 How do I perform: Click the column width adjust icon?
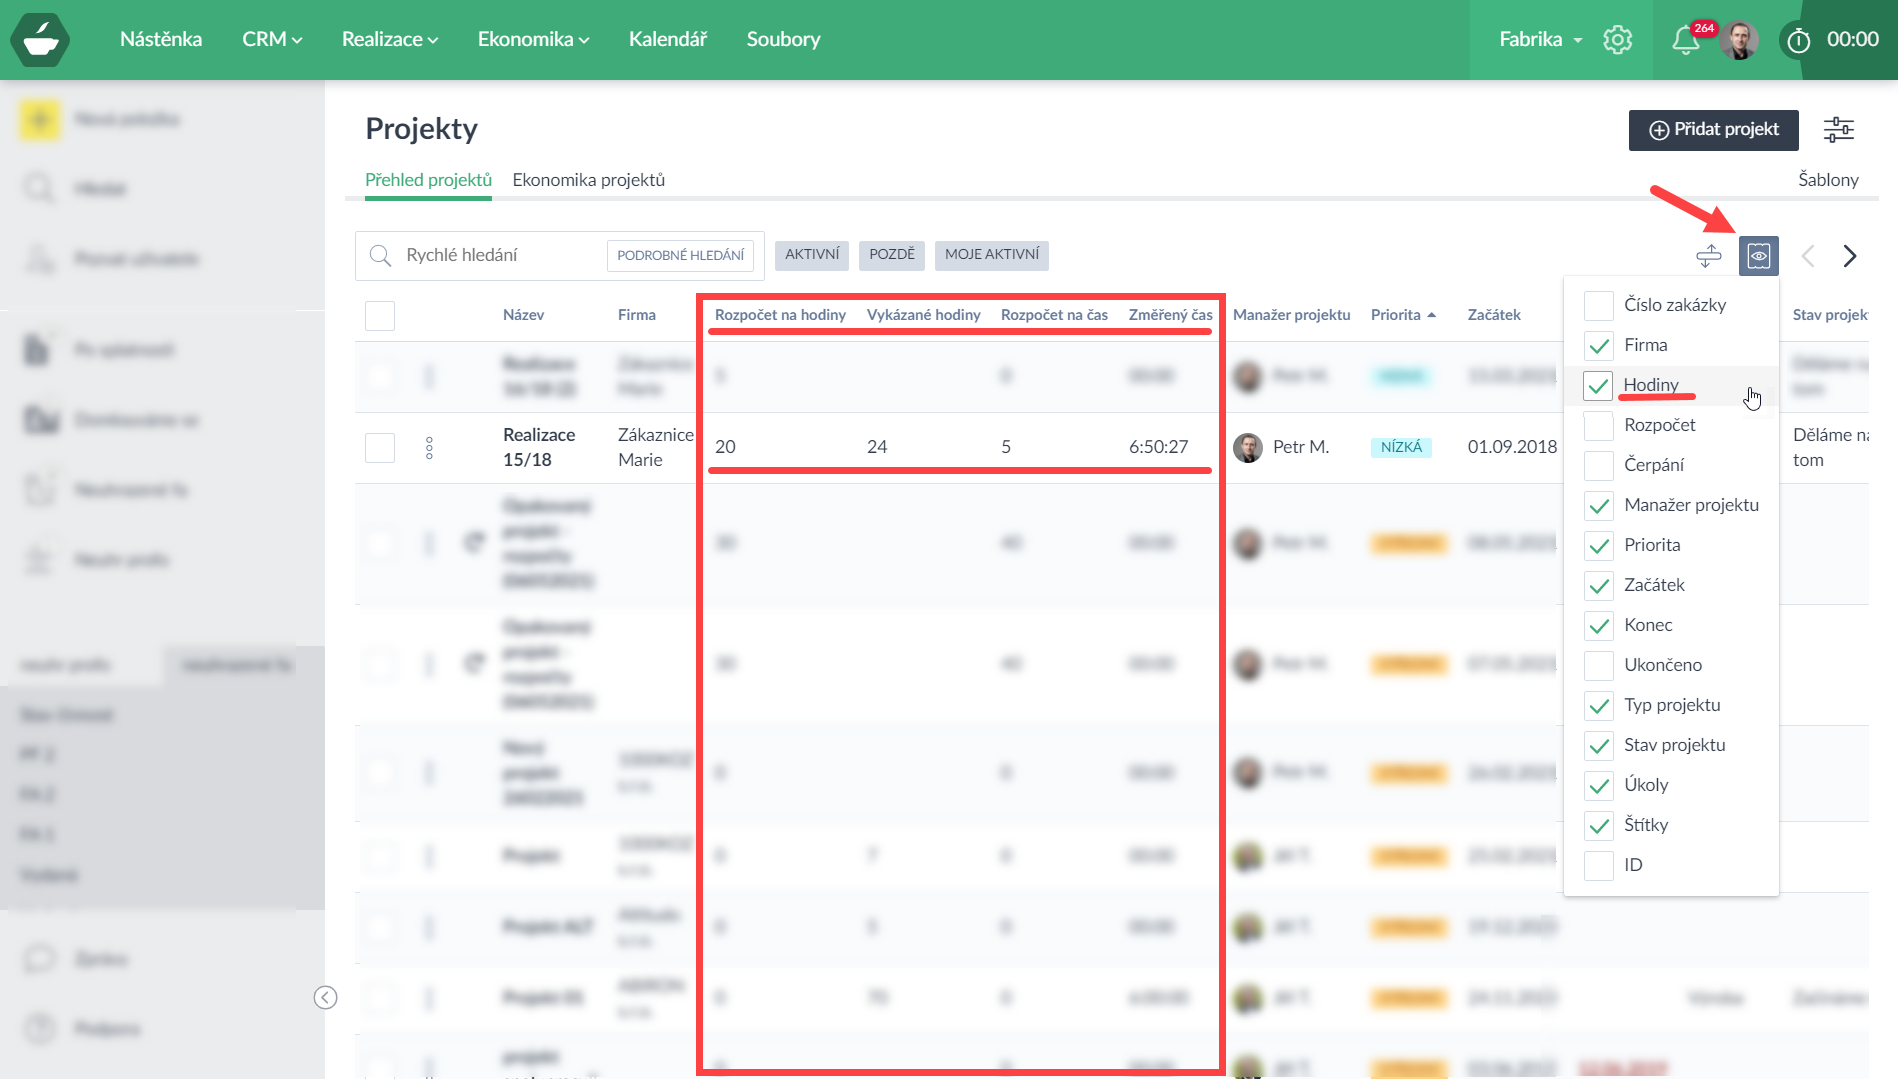1709,256
